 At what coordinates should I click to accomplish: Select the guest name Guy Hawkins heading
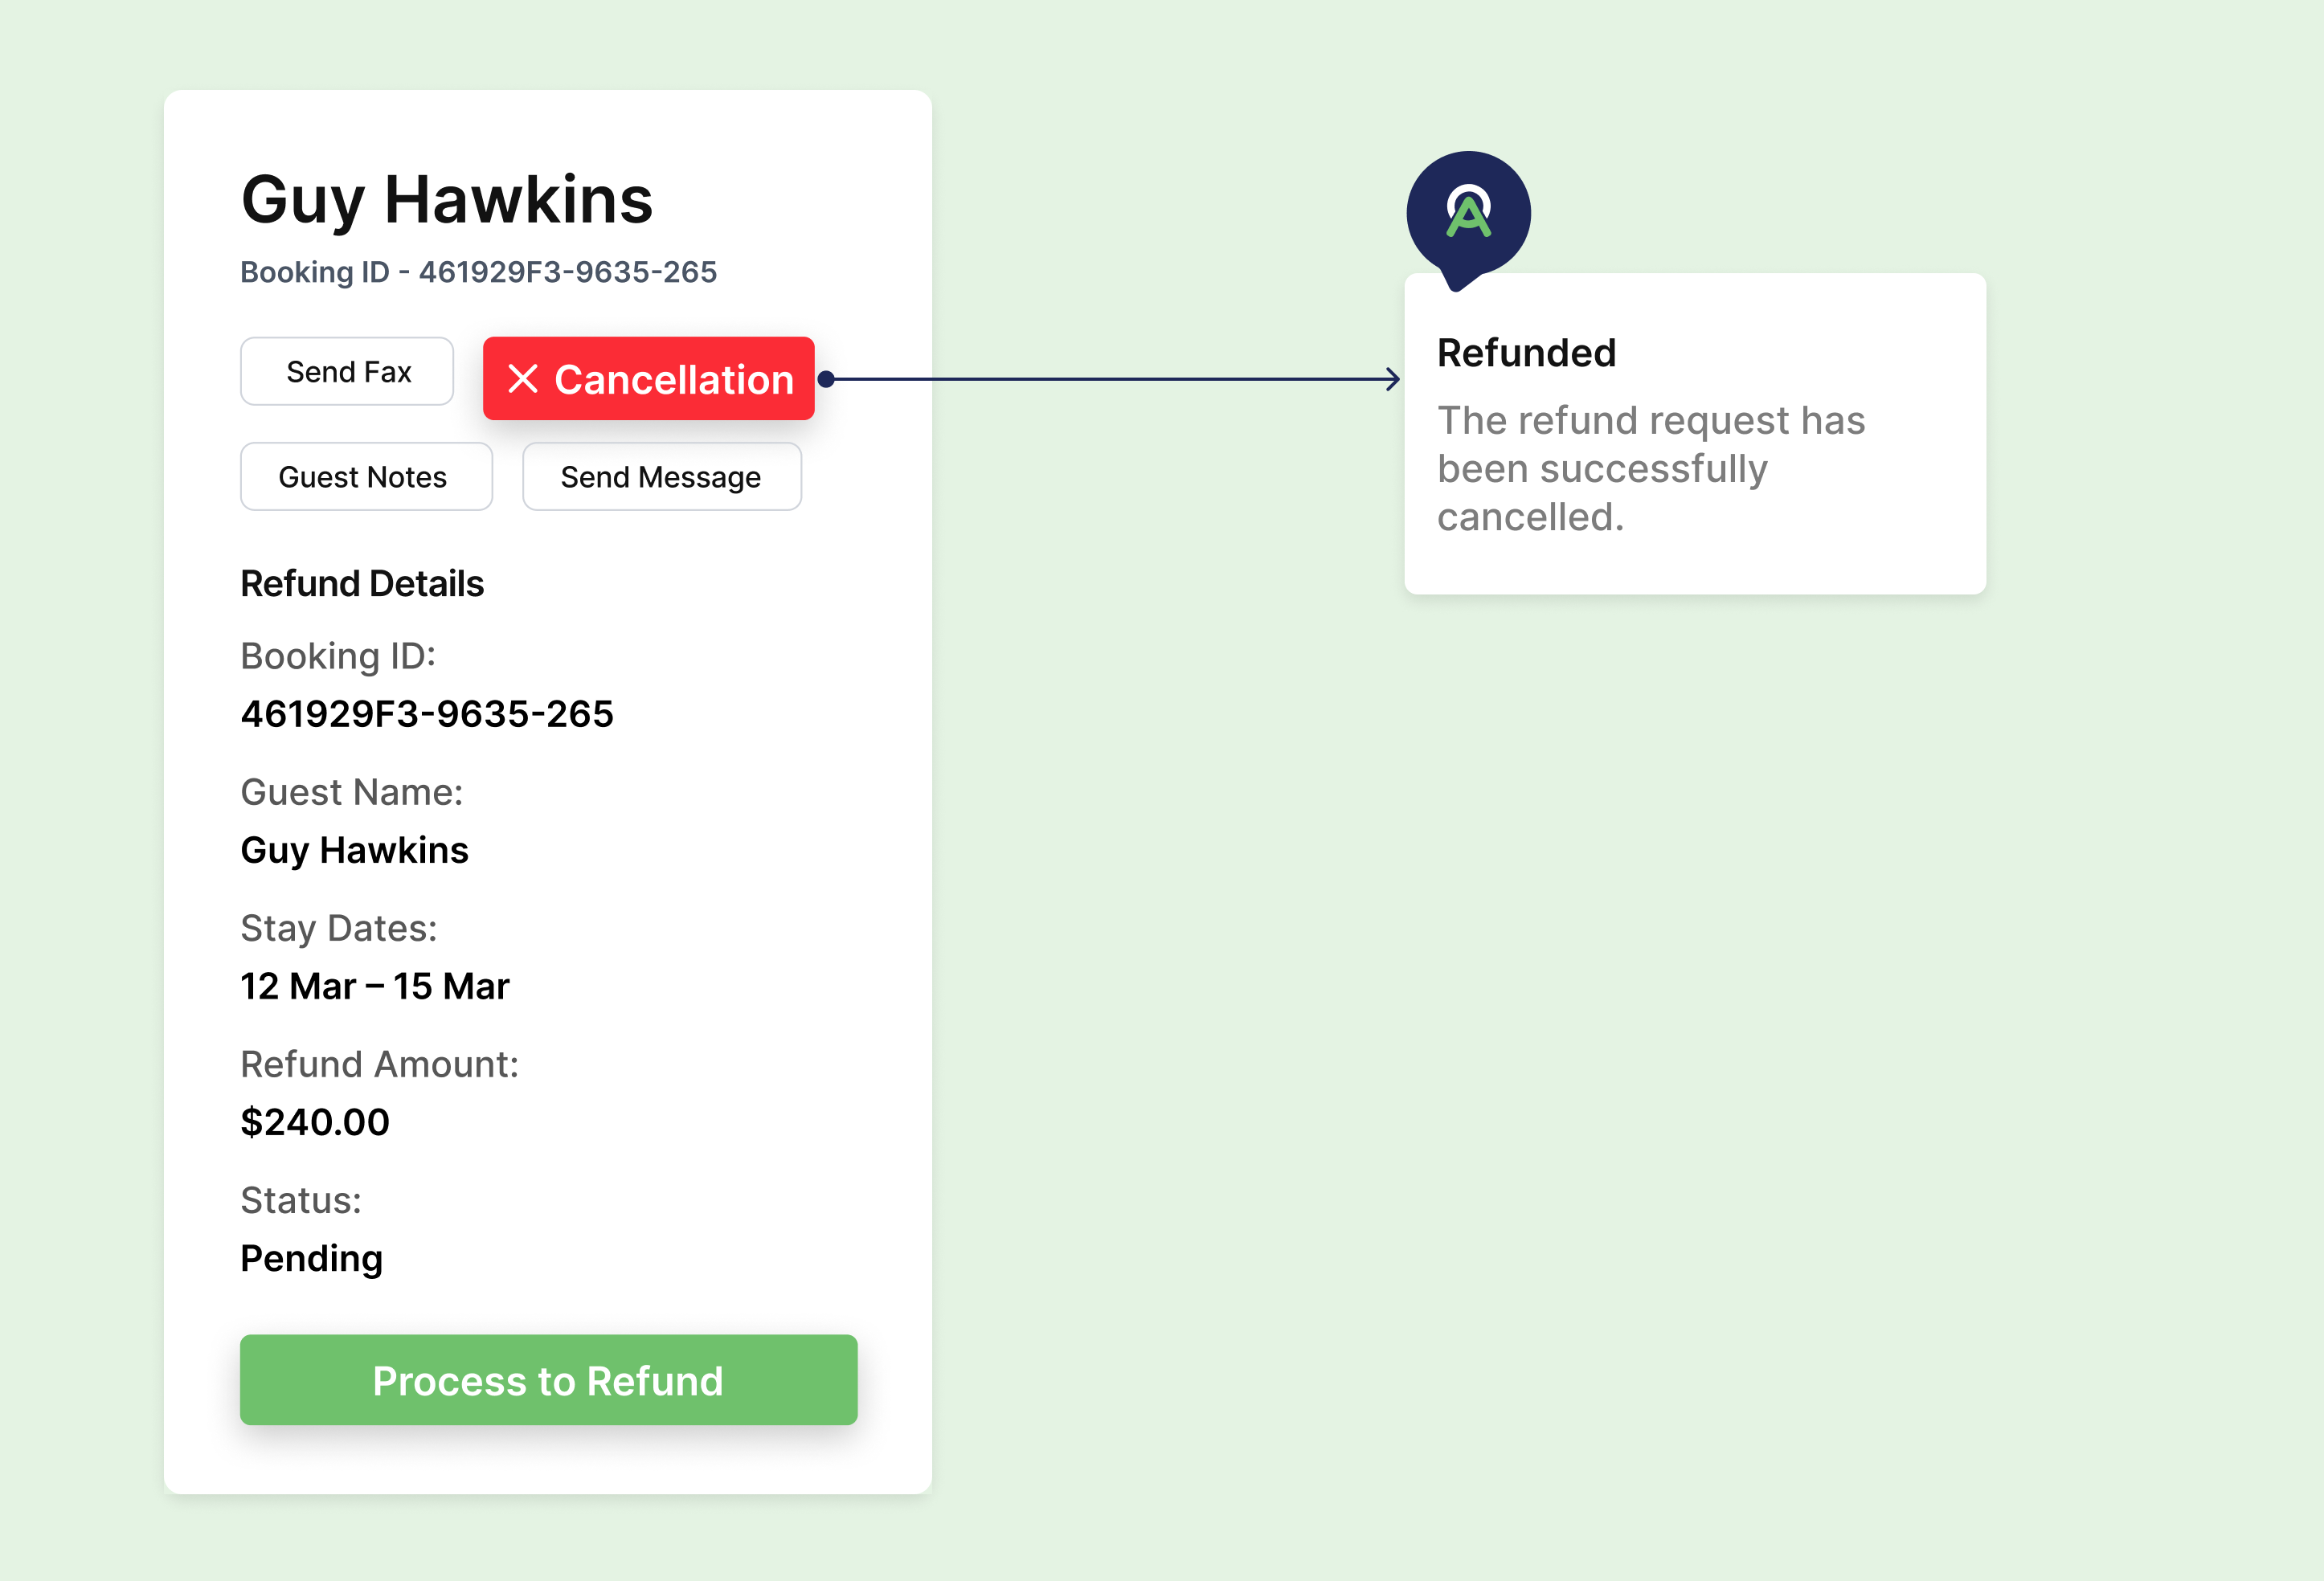click(x=447, y=201)
